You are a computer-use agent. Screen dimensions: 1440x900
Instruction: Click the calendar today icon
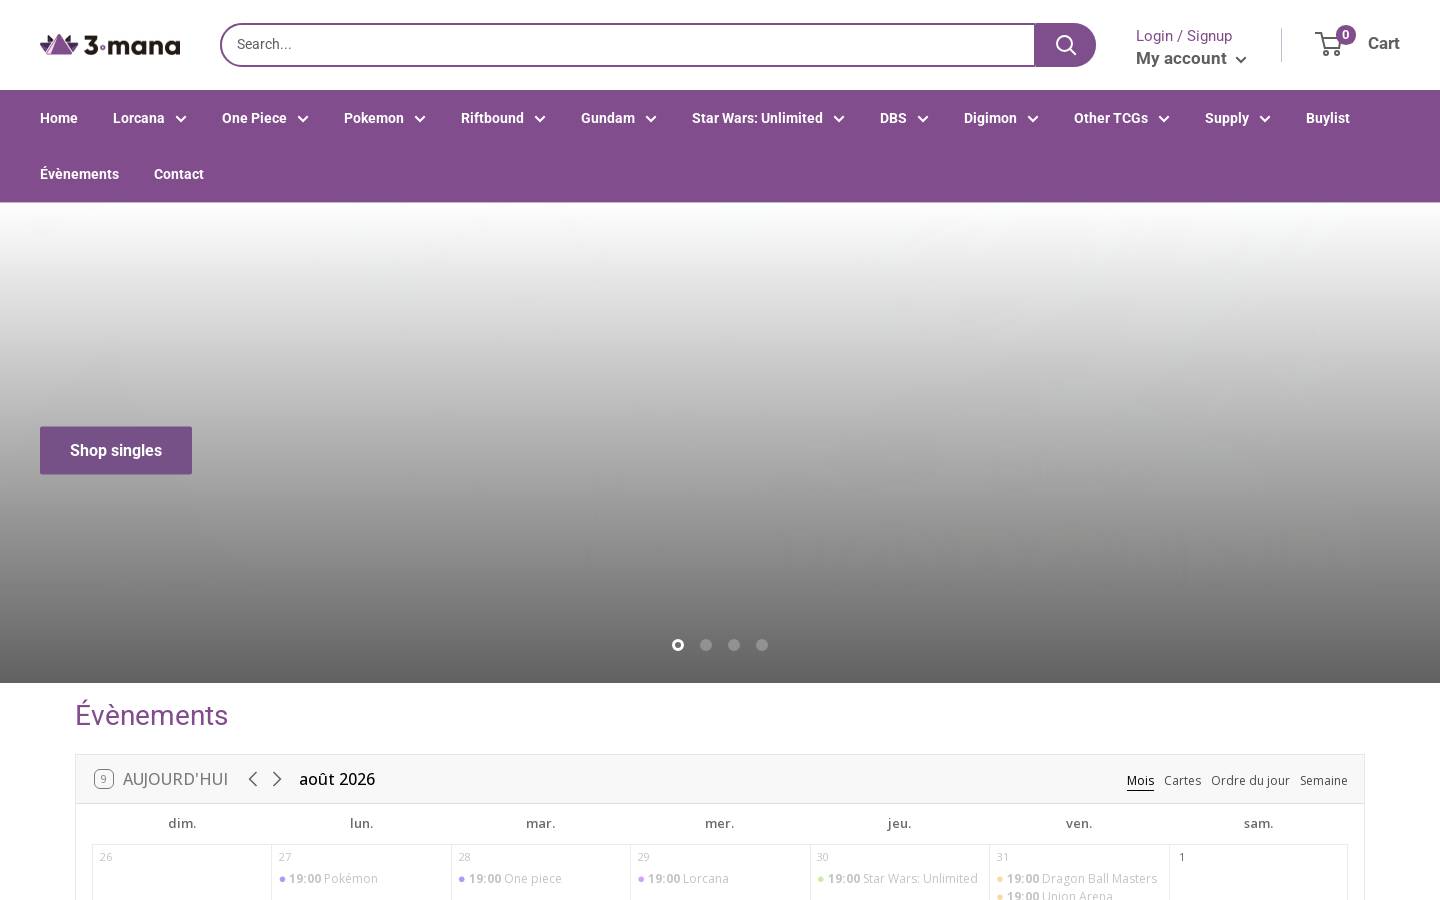[x=103, y=779]
